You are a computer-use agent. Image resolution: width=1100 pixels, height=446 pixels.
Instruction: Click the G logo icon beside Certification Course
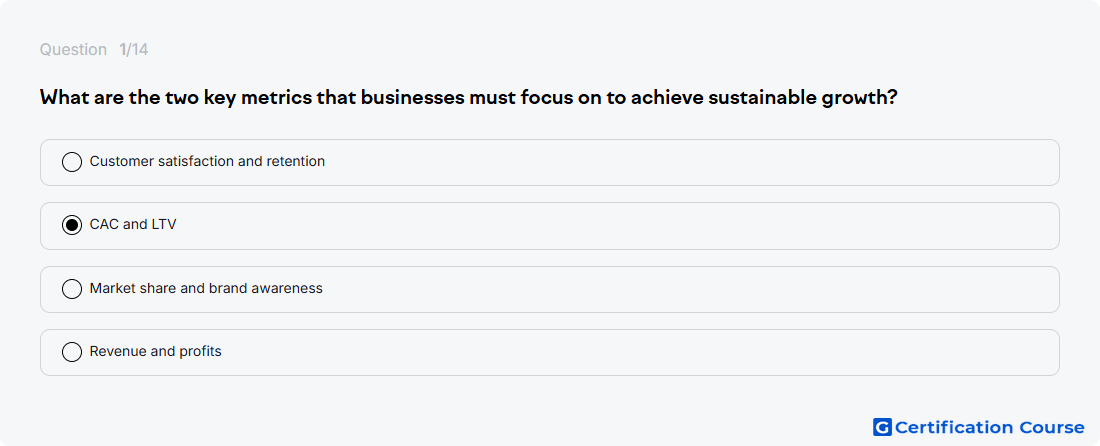(x=882, y=427)
